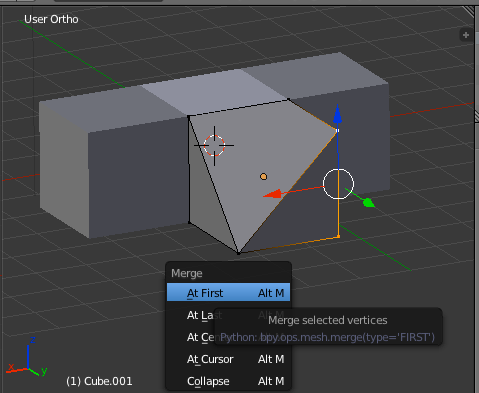The height and width of the screenshot is (393, 479).
Task: Click the 3D cursor crosshair
Action: (x=214, y=145)
